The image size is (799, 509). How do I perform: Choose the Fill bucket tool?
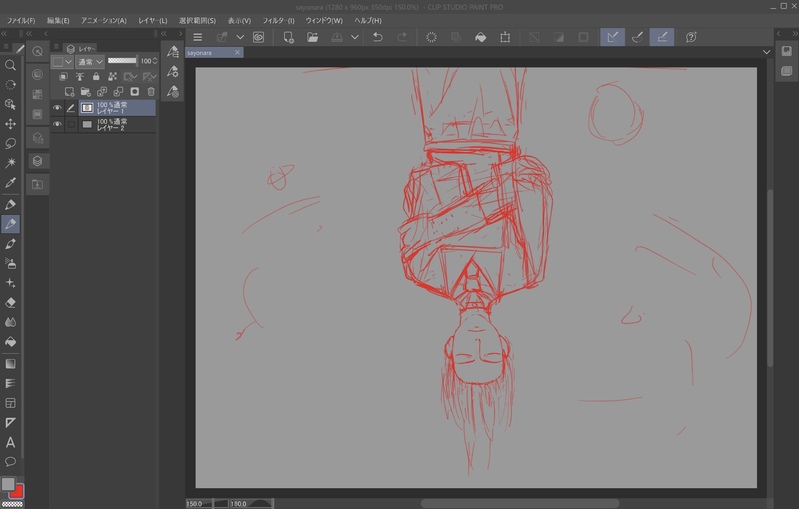(x=11, y=342)
